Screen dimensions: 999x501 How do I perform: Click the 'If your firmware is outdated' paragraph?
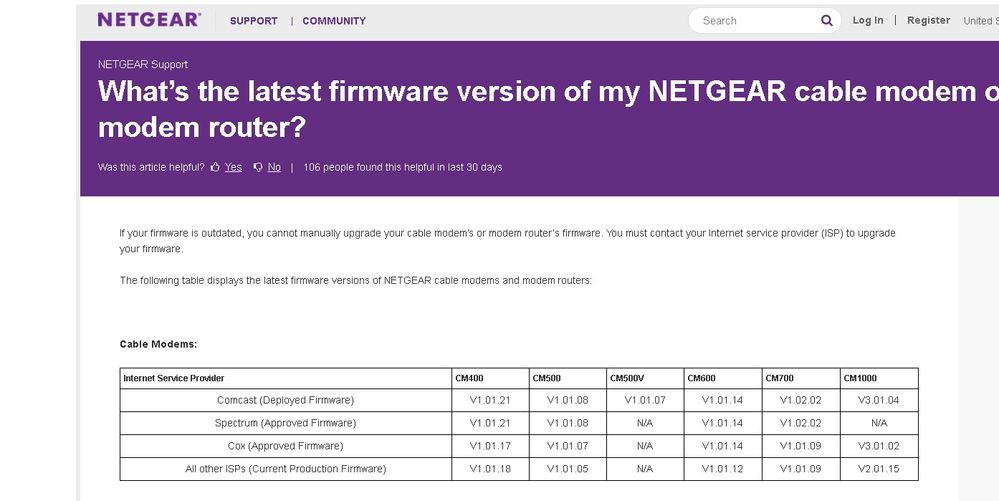507,241
